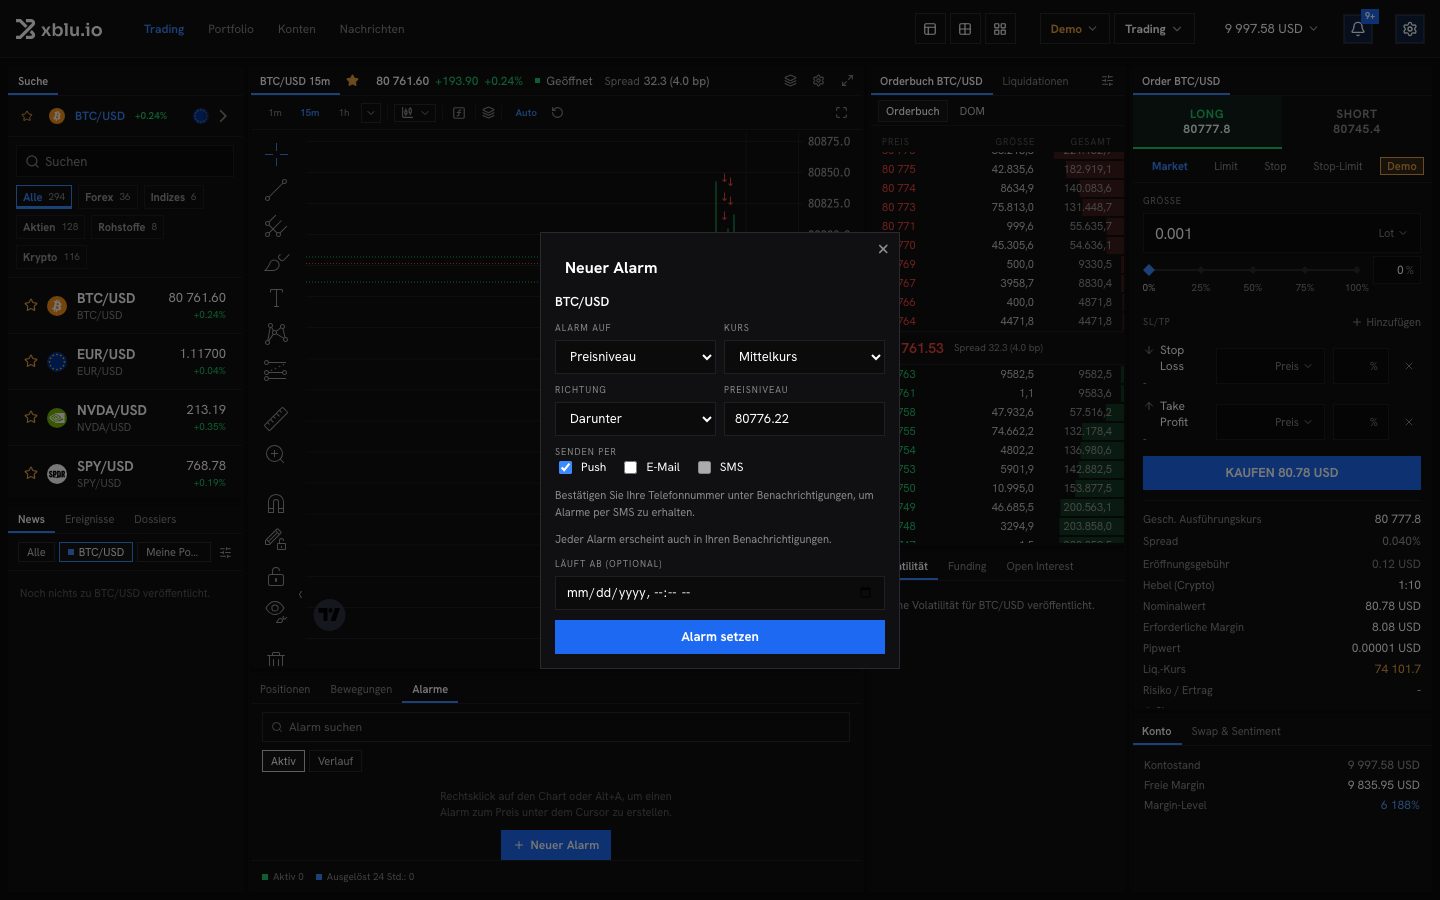Image resolution: width=1440 pixels, height=900 pixels.
Task: Click Hinzufügen next to SL/TP
Action: click(x=1386, y=322)
